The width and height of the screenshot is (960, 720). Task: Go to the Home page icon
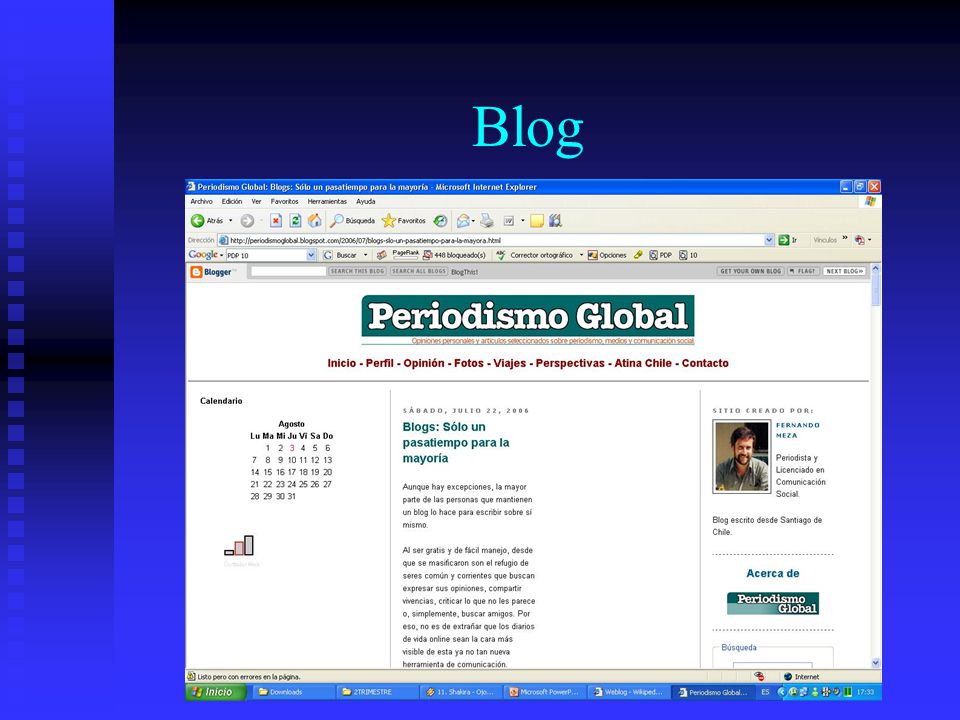pyautogui.click(x=315, y=220)
